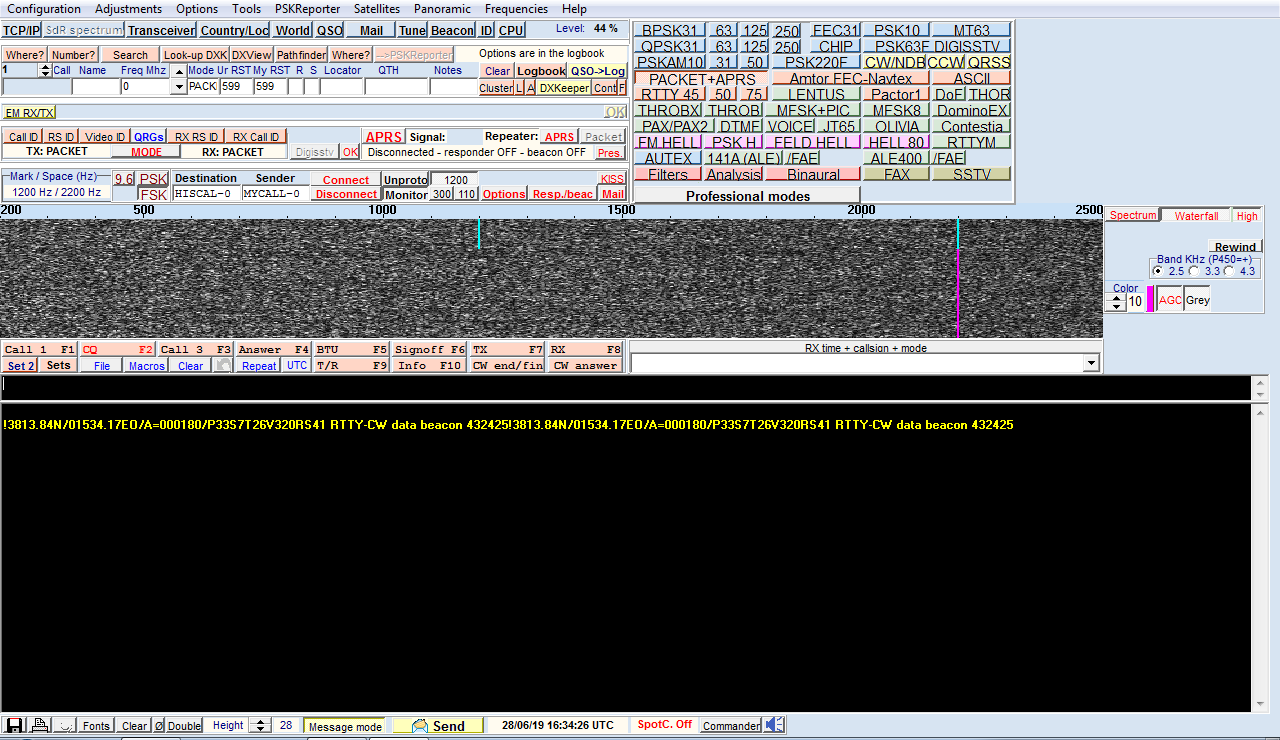Click the Connect button
This screenshot has width=1280, height=740.
346,180
